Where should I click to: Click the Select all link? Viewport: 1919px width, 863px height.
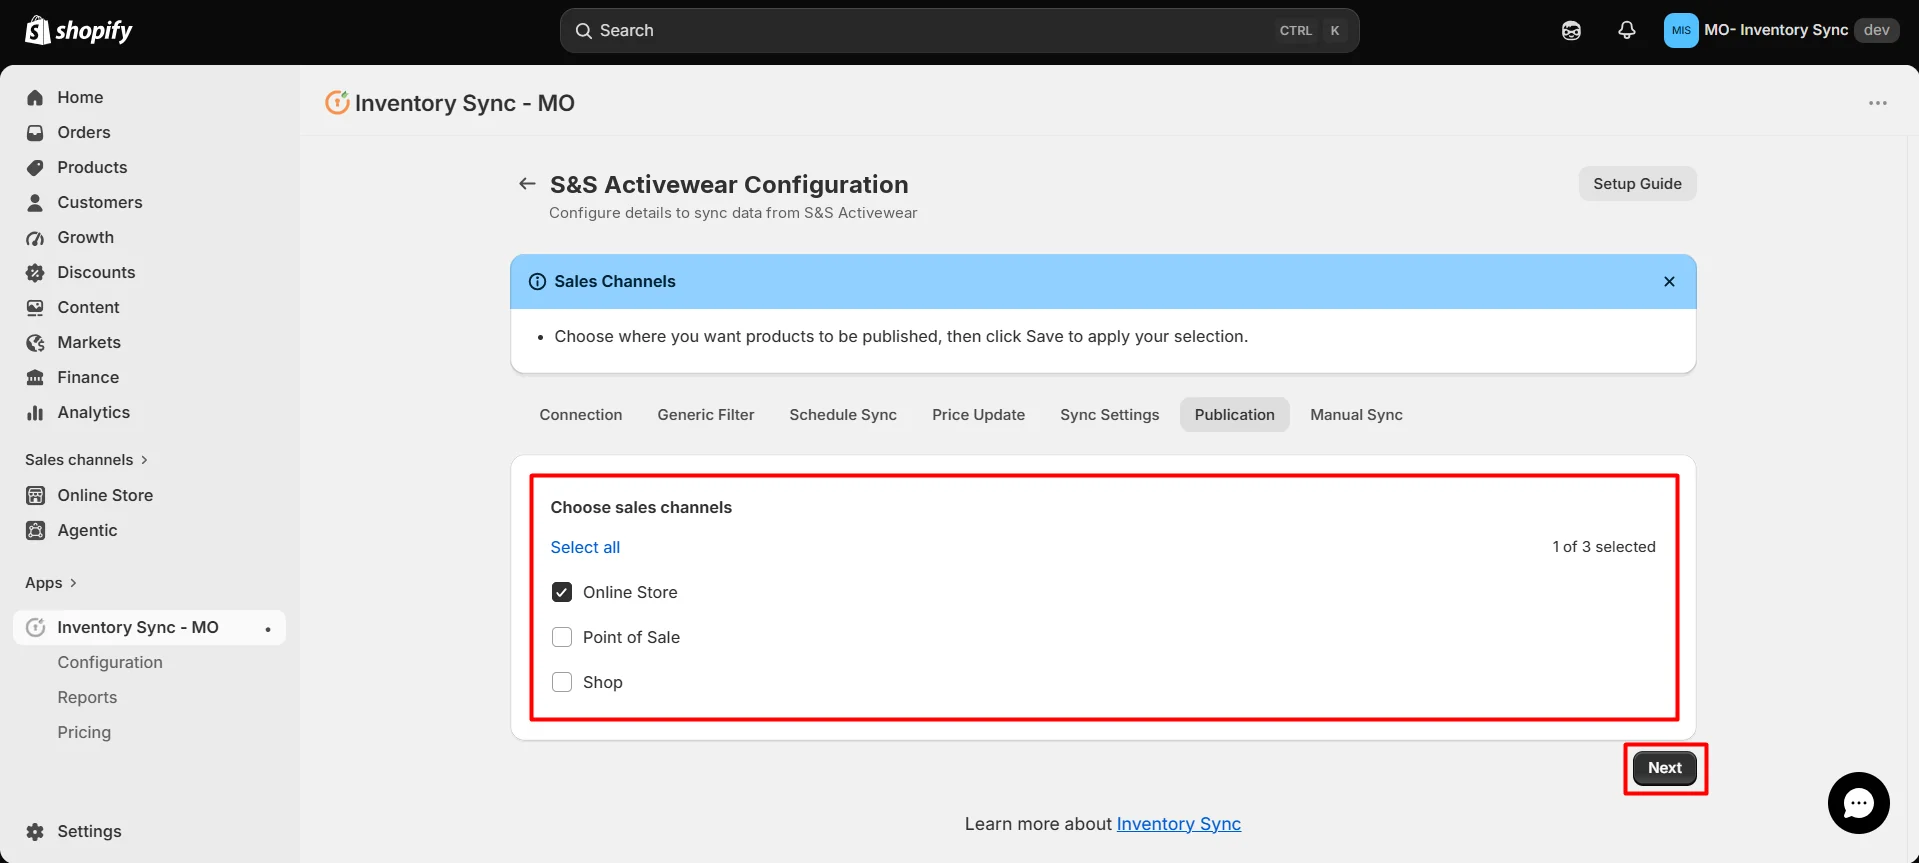[x=585, y=547]
